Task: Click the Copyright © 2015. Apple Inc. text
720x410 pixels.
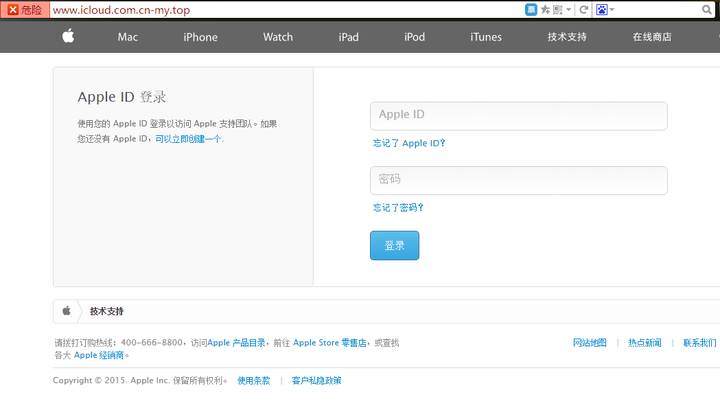Action: click(110, 381)
